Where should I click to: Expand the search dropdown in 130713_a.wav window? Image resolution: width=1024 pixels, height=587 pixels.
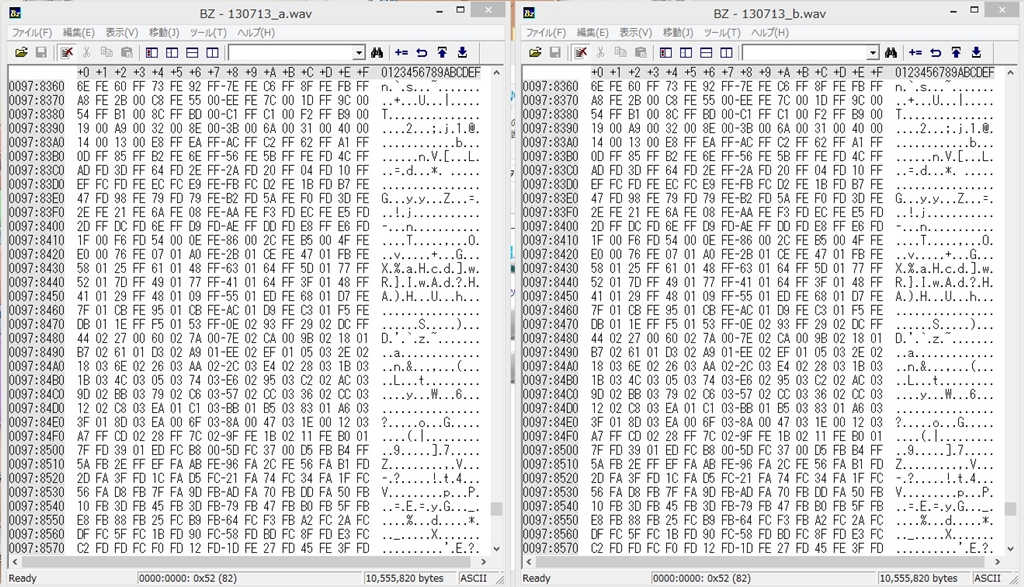tap(359, 52)
